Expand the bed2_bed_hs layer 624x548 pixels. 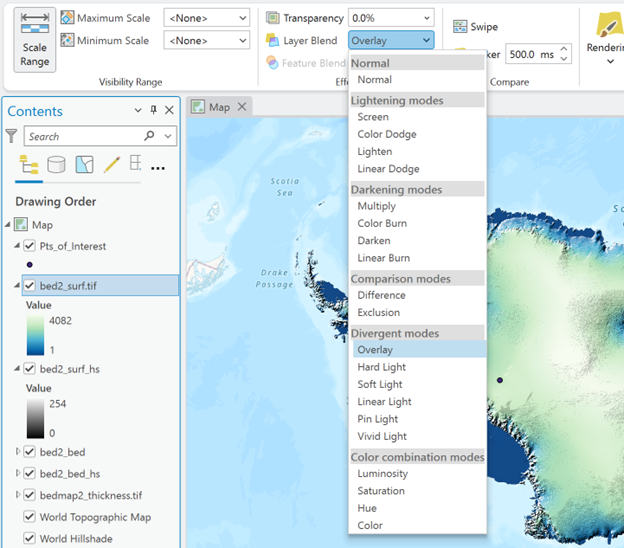18,473
